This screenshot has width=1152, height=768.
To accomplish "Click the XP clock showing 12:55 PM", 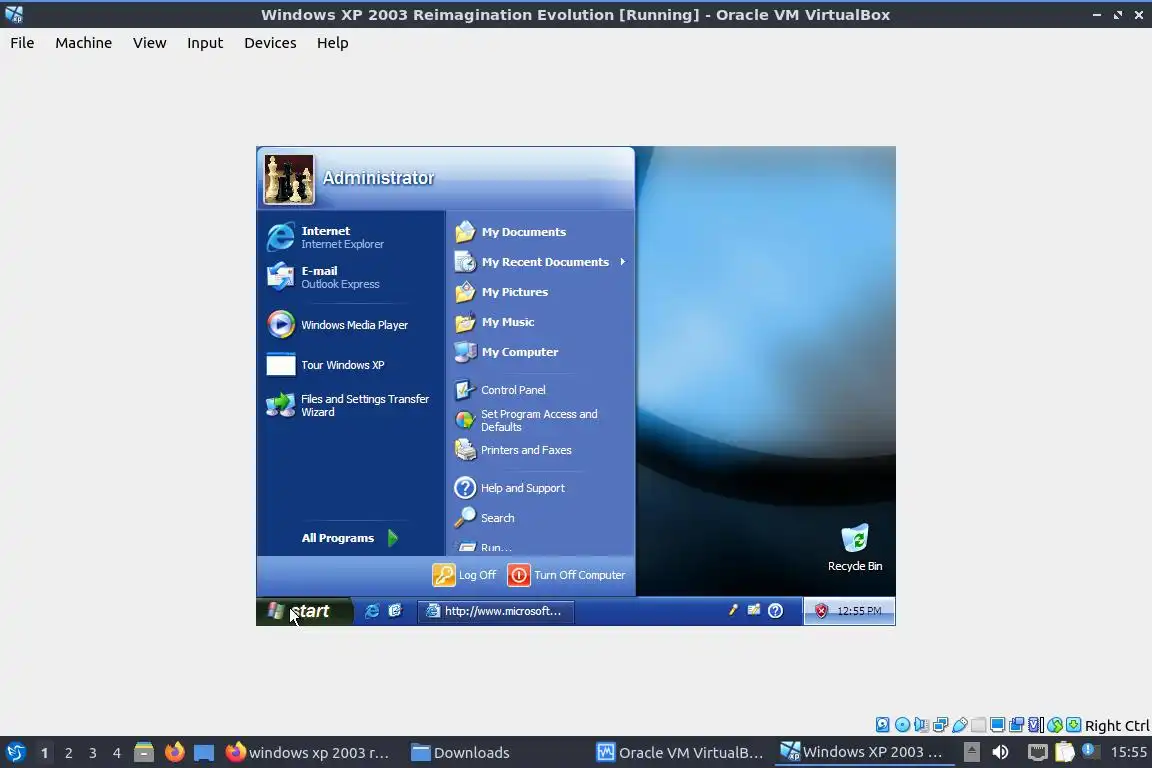I will coord(859,611).
